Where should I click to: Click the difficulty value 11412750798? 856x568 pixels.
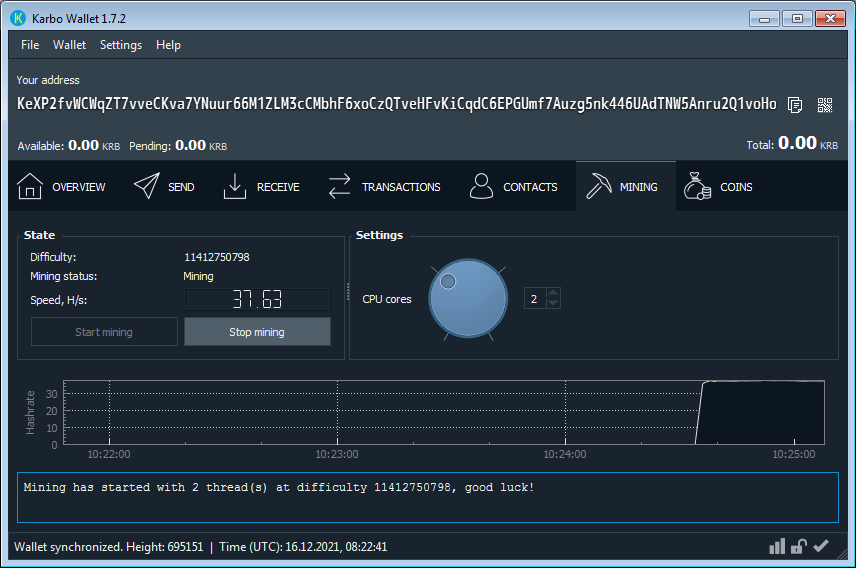click(x=217, y=257)
